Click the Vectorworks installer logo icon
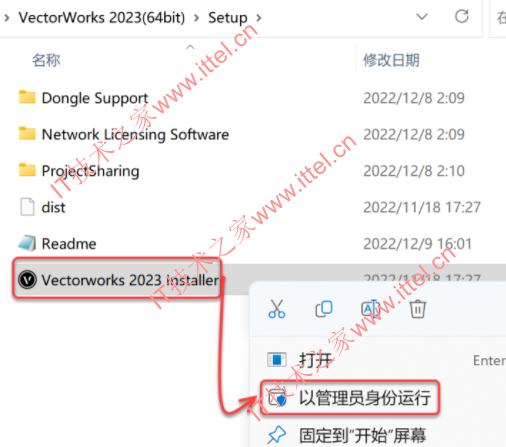506x447 pixels. pyautogui.click(x=27, y=280)
